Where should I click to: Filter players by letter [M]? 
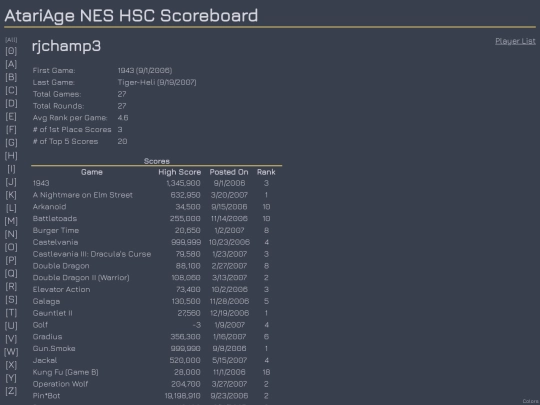(11, 221)
